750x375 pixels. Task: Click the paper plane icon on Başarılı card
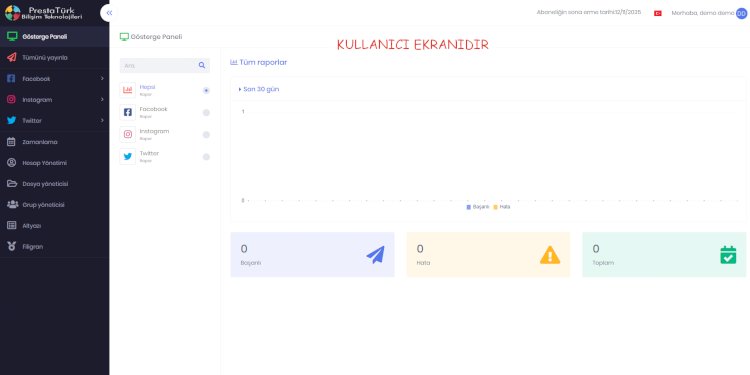pos(375,254)
